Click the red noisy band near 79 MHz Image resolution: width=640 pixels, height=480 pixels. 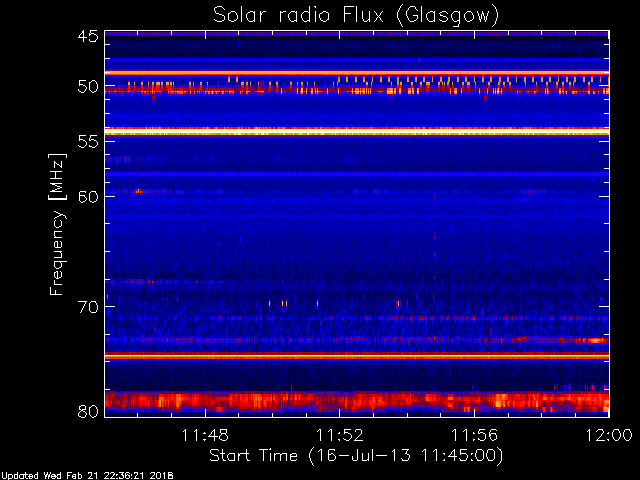coord(357,401)
